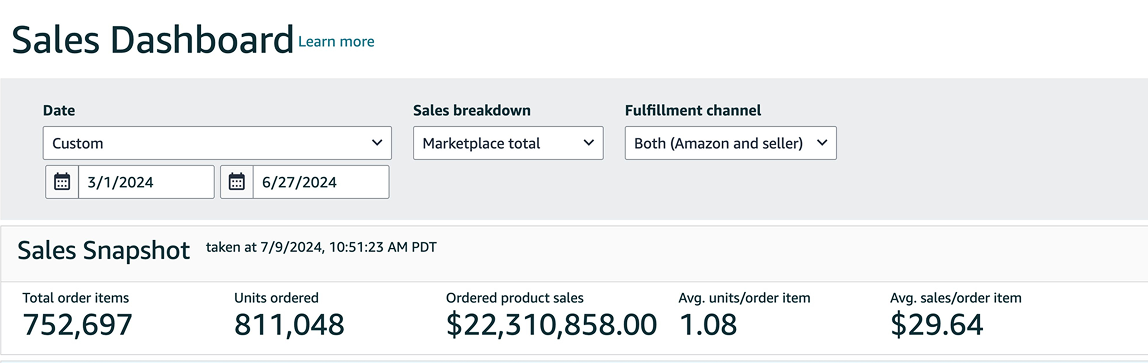Click the Learn more link

336,42
